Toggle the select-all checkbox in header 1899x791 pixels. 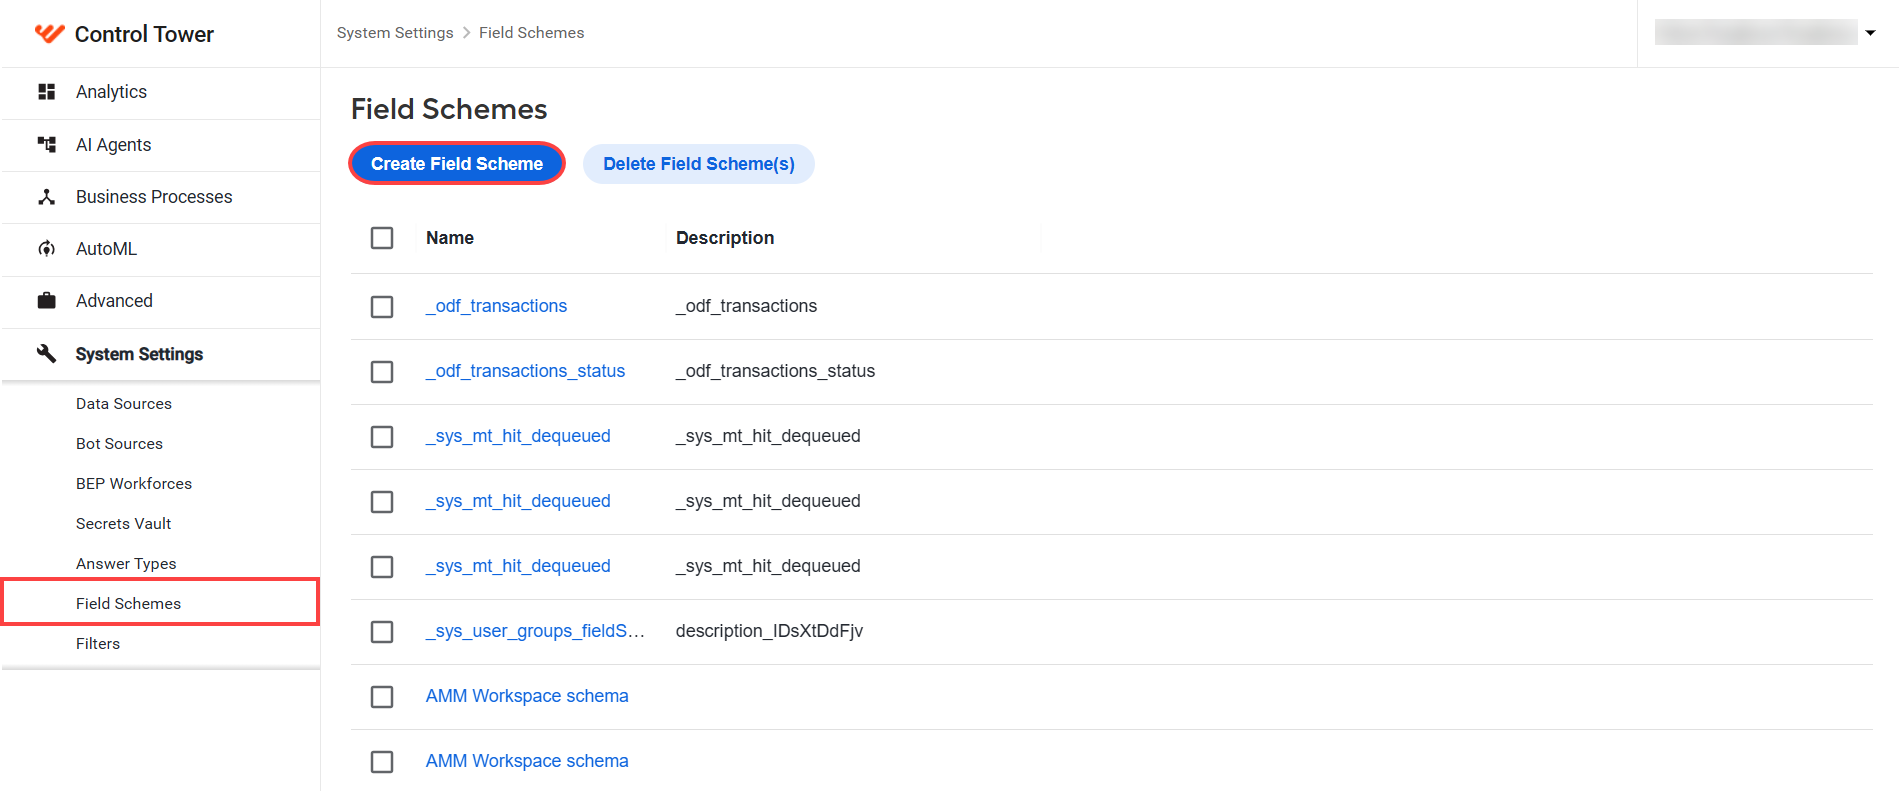coord(382,238)
